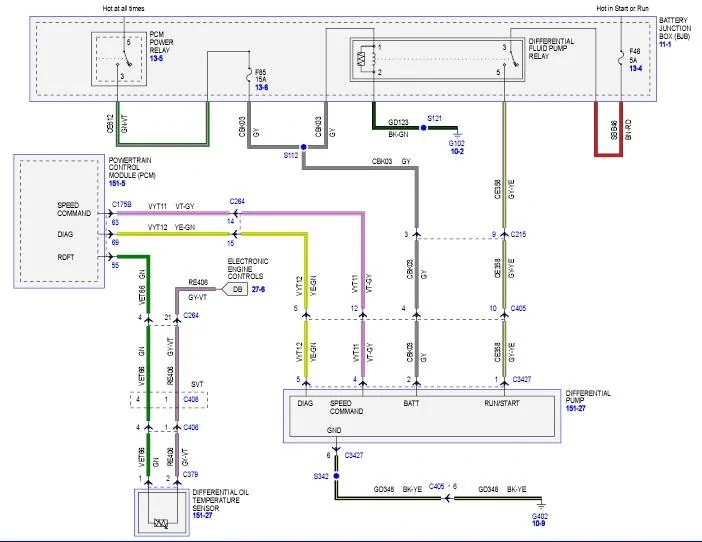The image size is (702, 542).
Task: Click the 'C264' connector label above pin 14
Action: [x=237, y=201]
